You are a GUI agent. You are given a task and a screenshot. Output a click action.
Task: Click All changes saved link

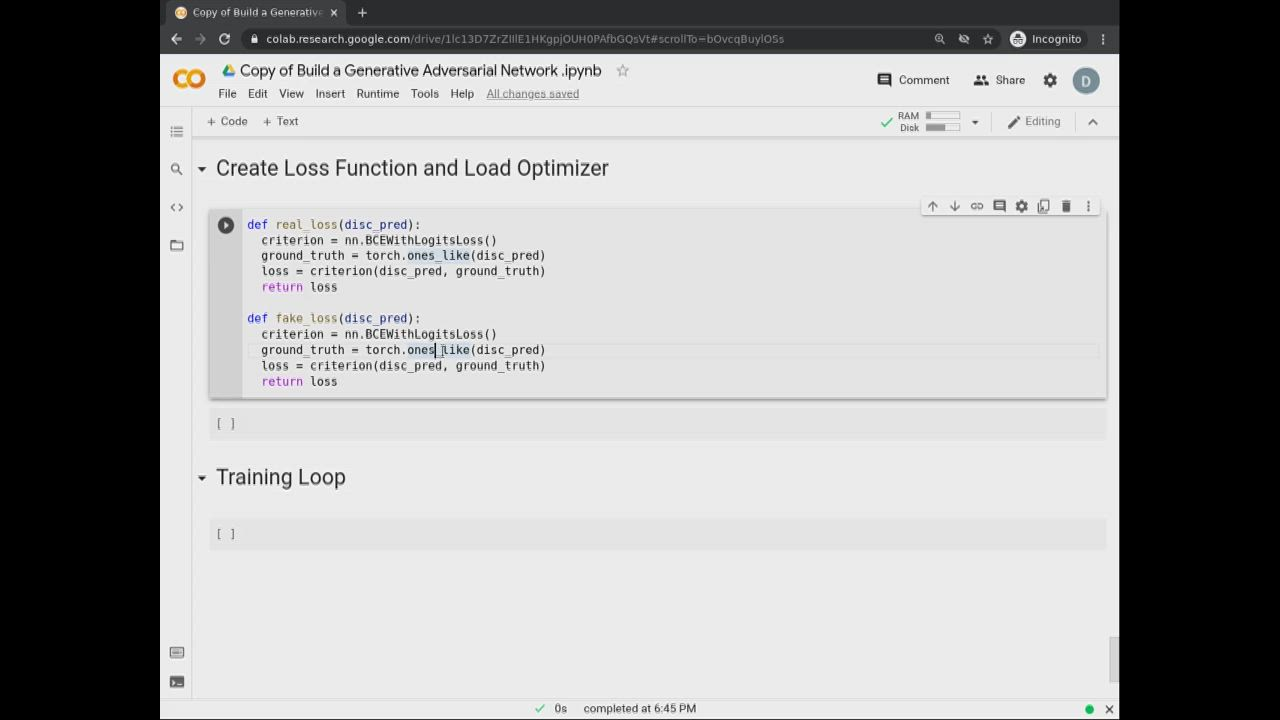click(x=532, y=94)
